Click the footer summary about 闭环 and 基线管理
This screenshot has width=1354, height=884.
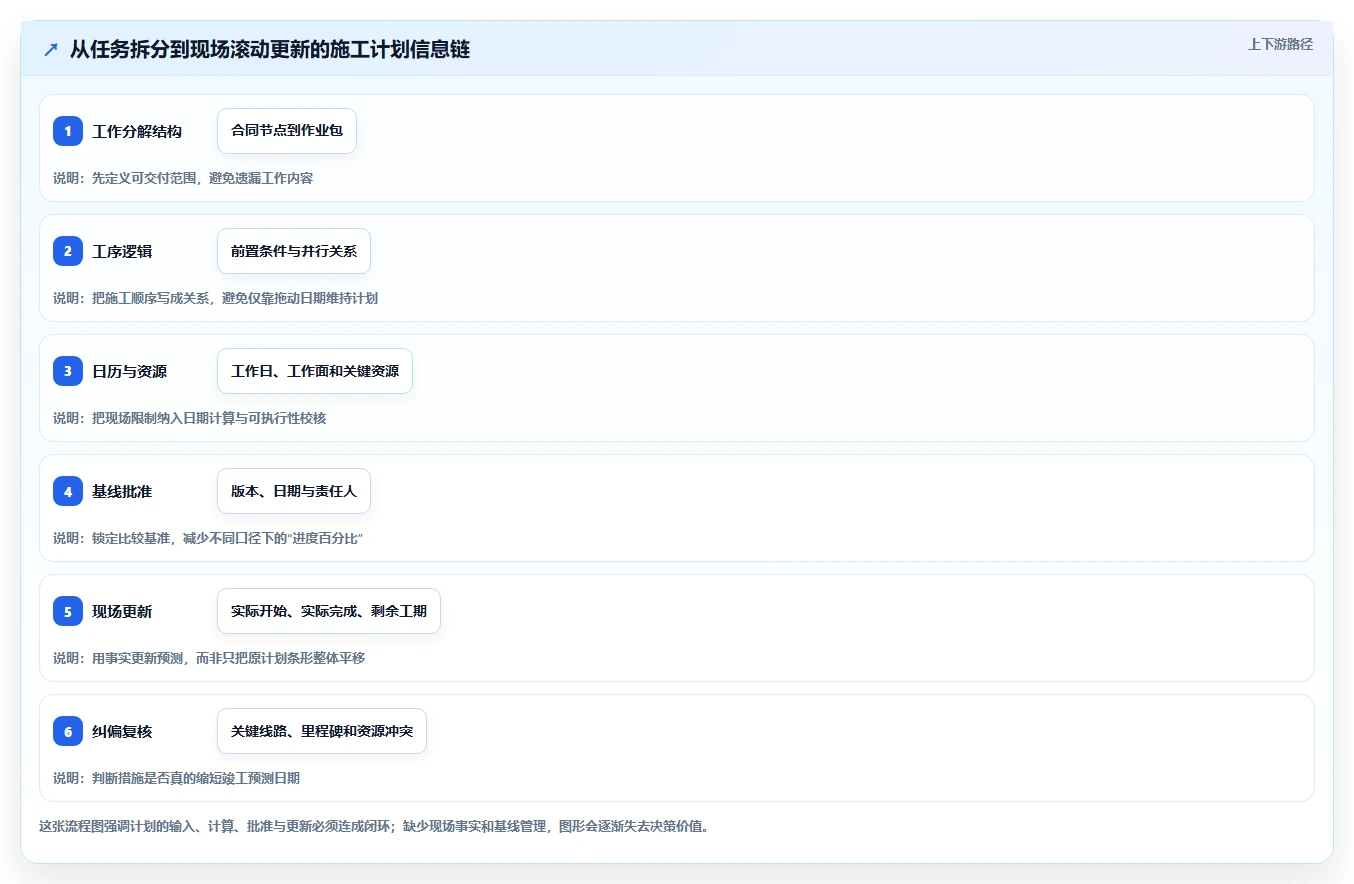point(374,826)
